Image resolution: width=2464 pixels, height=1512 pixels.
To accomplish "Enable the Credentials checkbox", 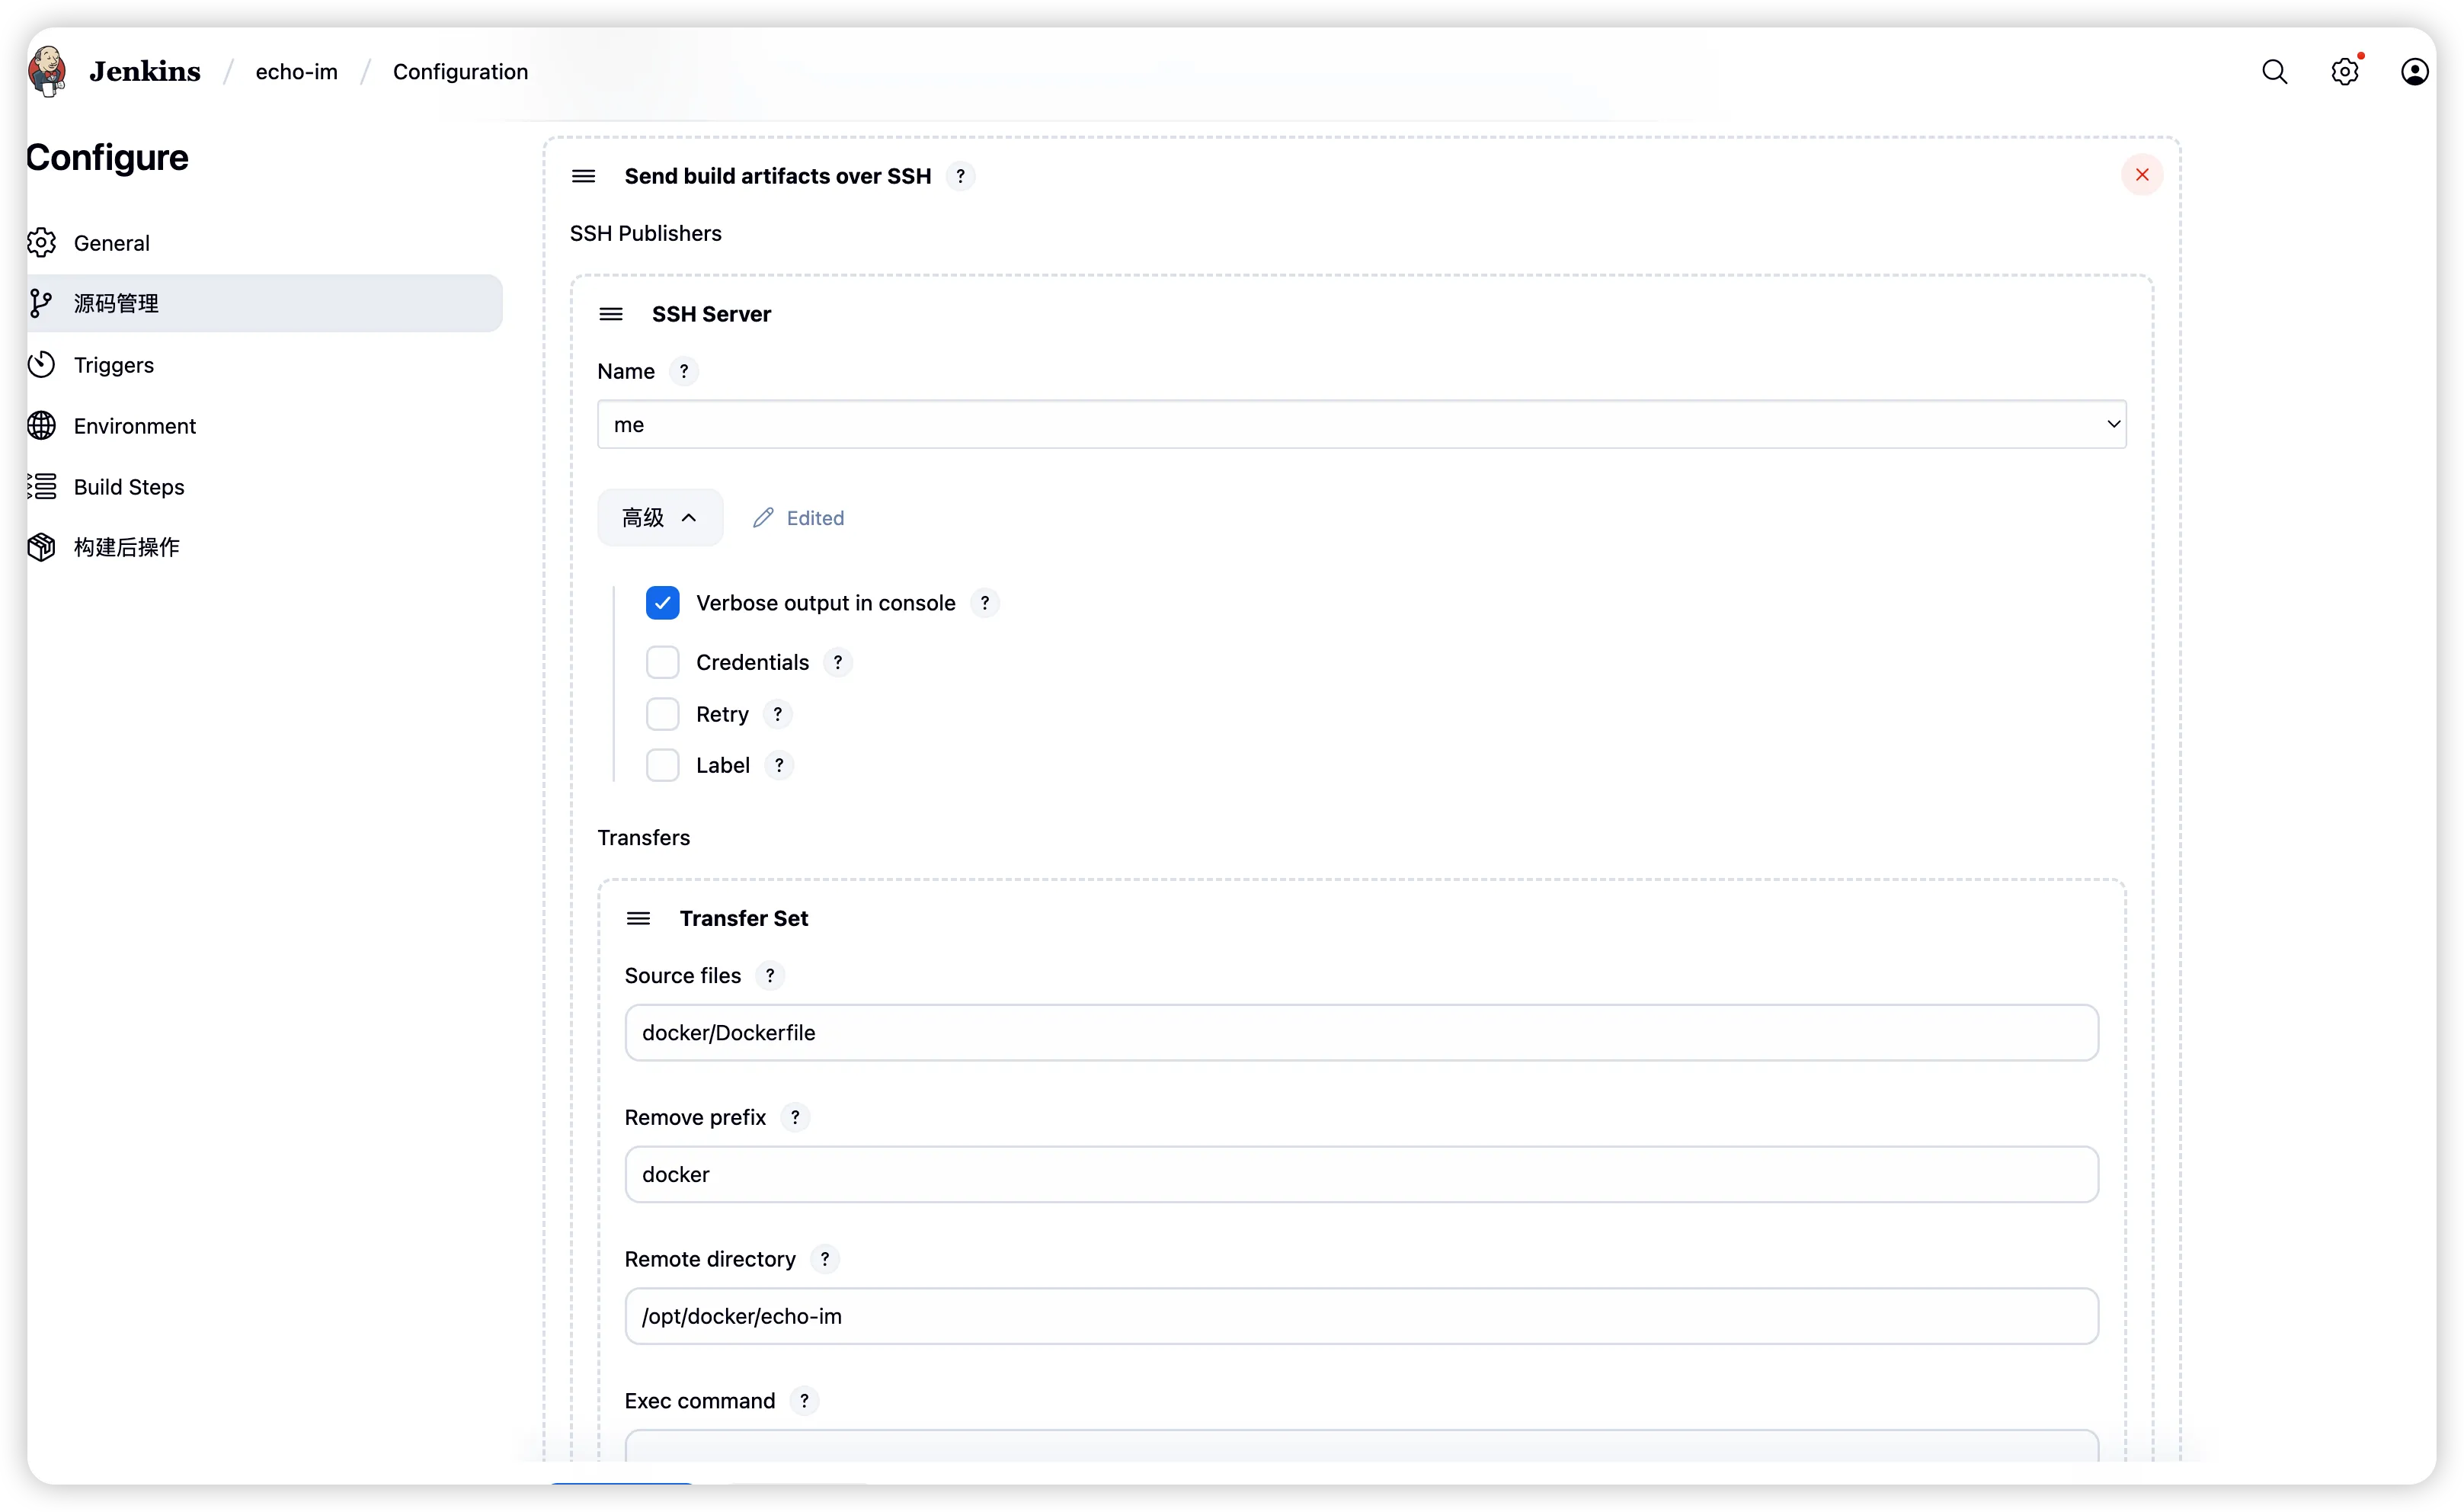I will 662,662.
